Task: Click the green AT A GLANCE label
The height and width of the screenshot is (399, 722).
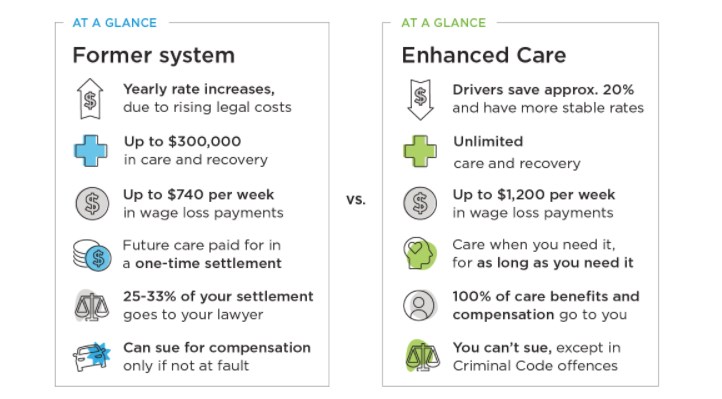Action: pyautogui.click(x=444, y=23)
